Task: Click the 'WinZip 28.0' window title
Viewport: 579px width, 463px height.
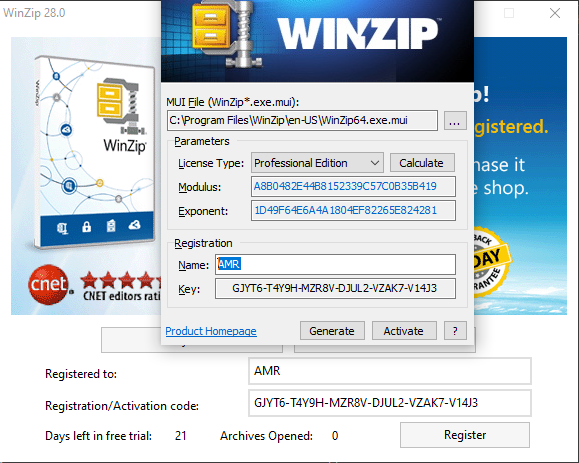Action: click(34, 13)
